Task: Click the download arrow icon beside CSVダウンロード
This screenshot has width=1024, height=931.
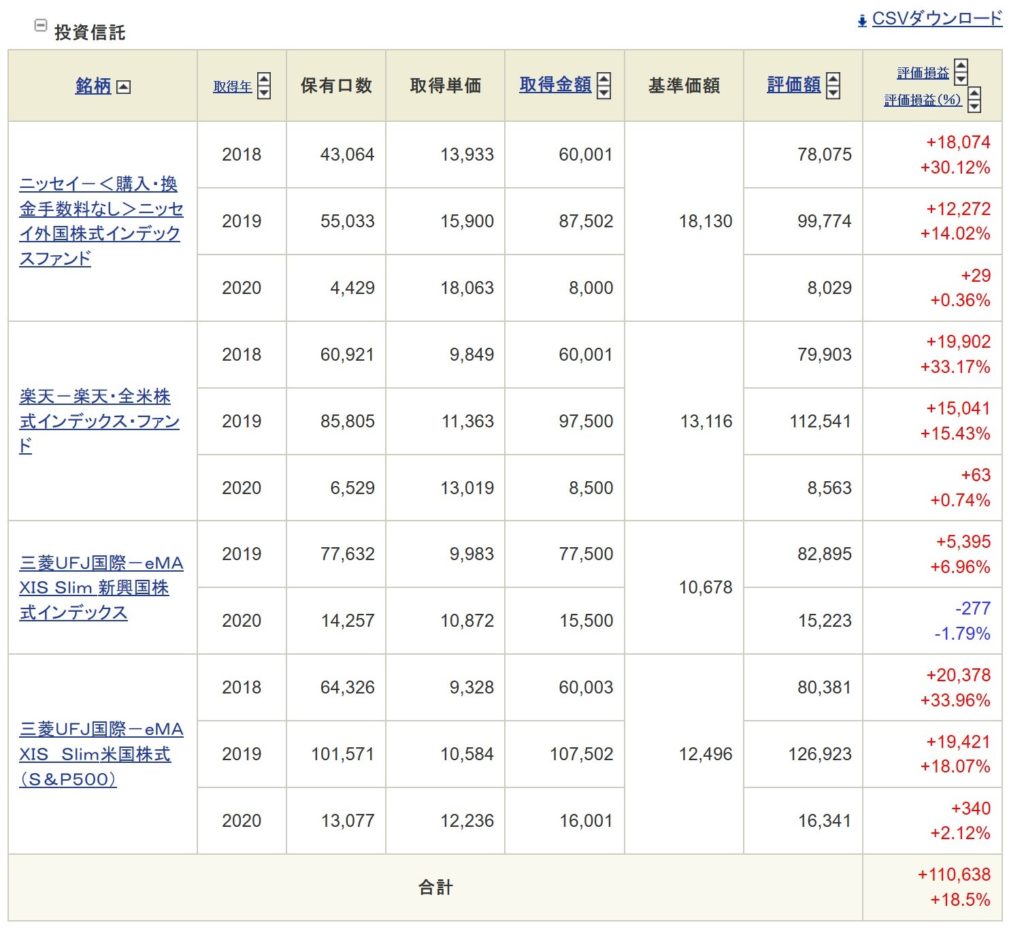Action: tap(862, 21)
